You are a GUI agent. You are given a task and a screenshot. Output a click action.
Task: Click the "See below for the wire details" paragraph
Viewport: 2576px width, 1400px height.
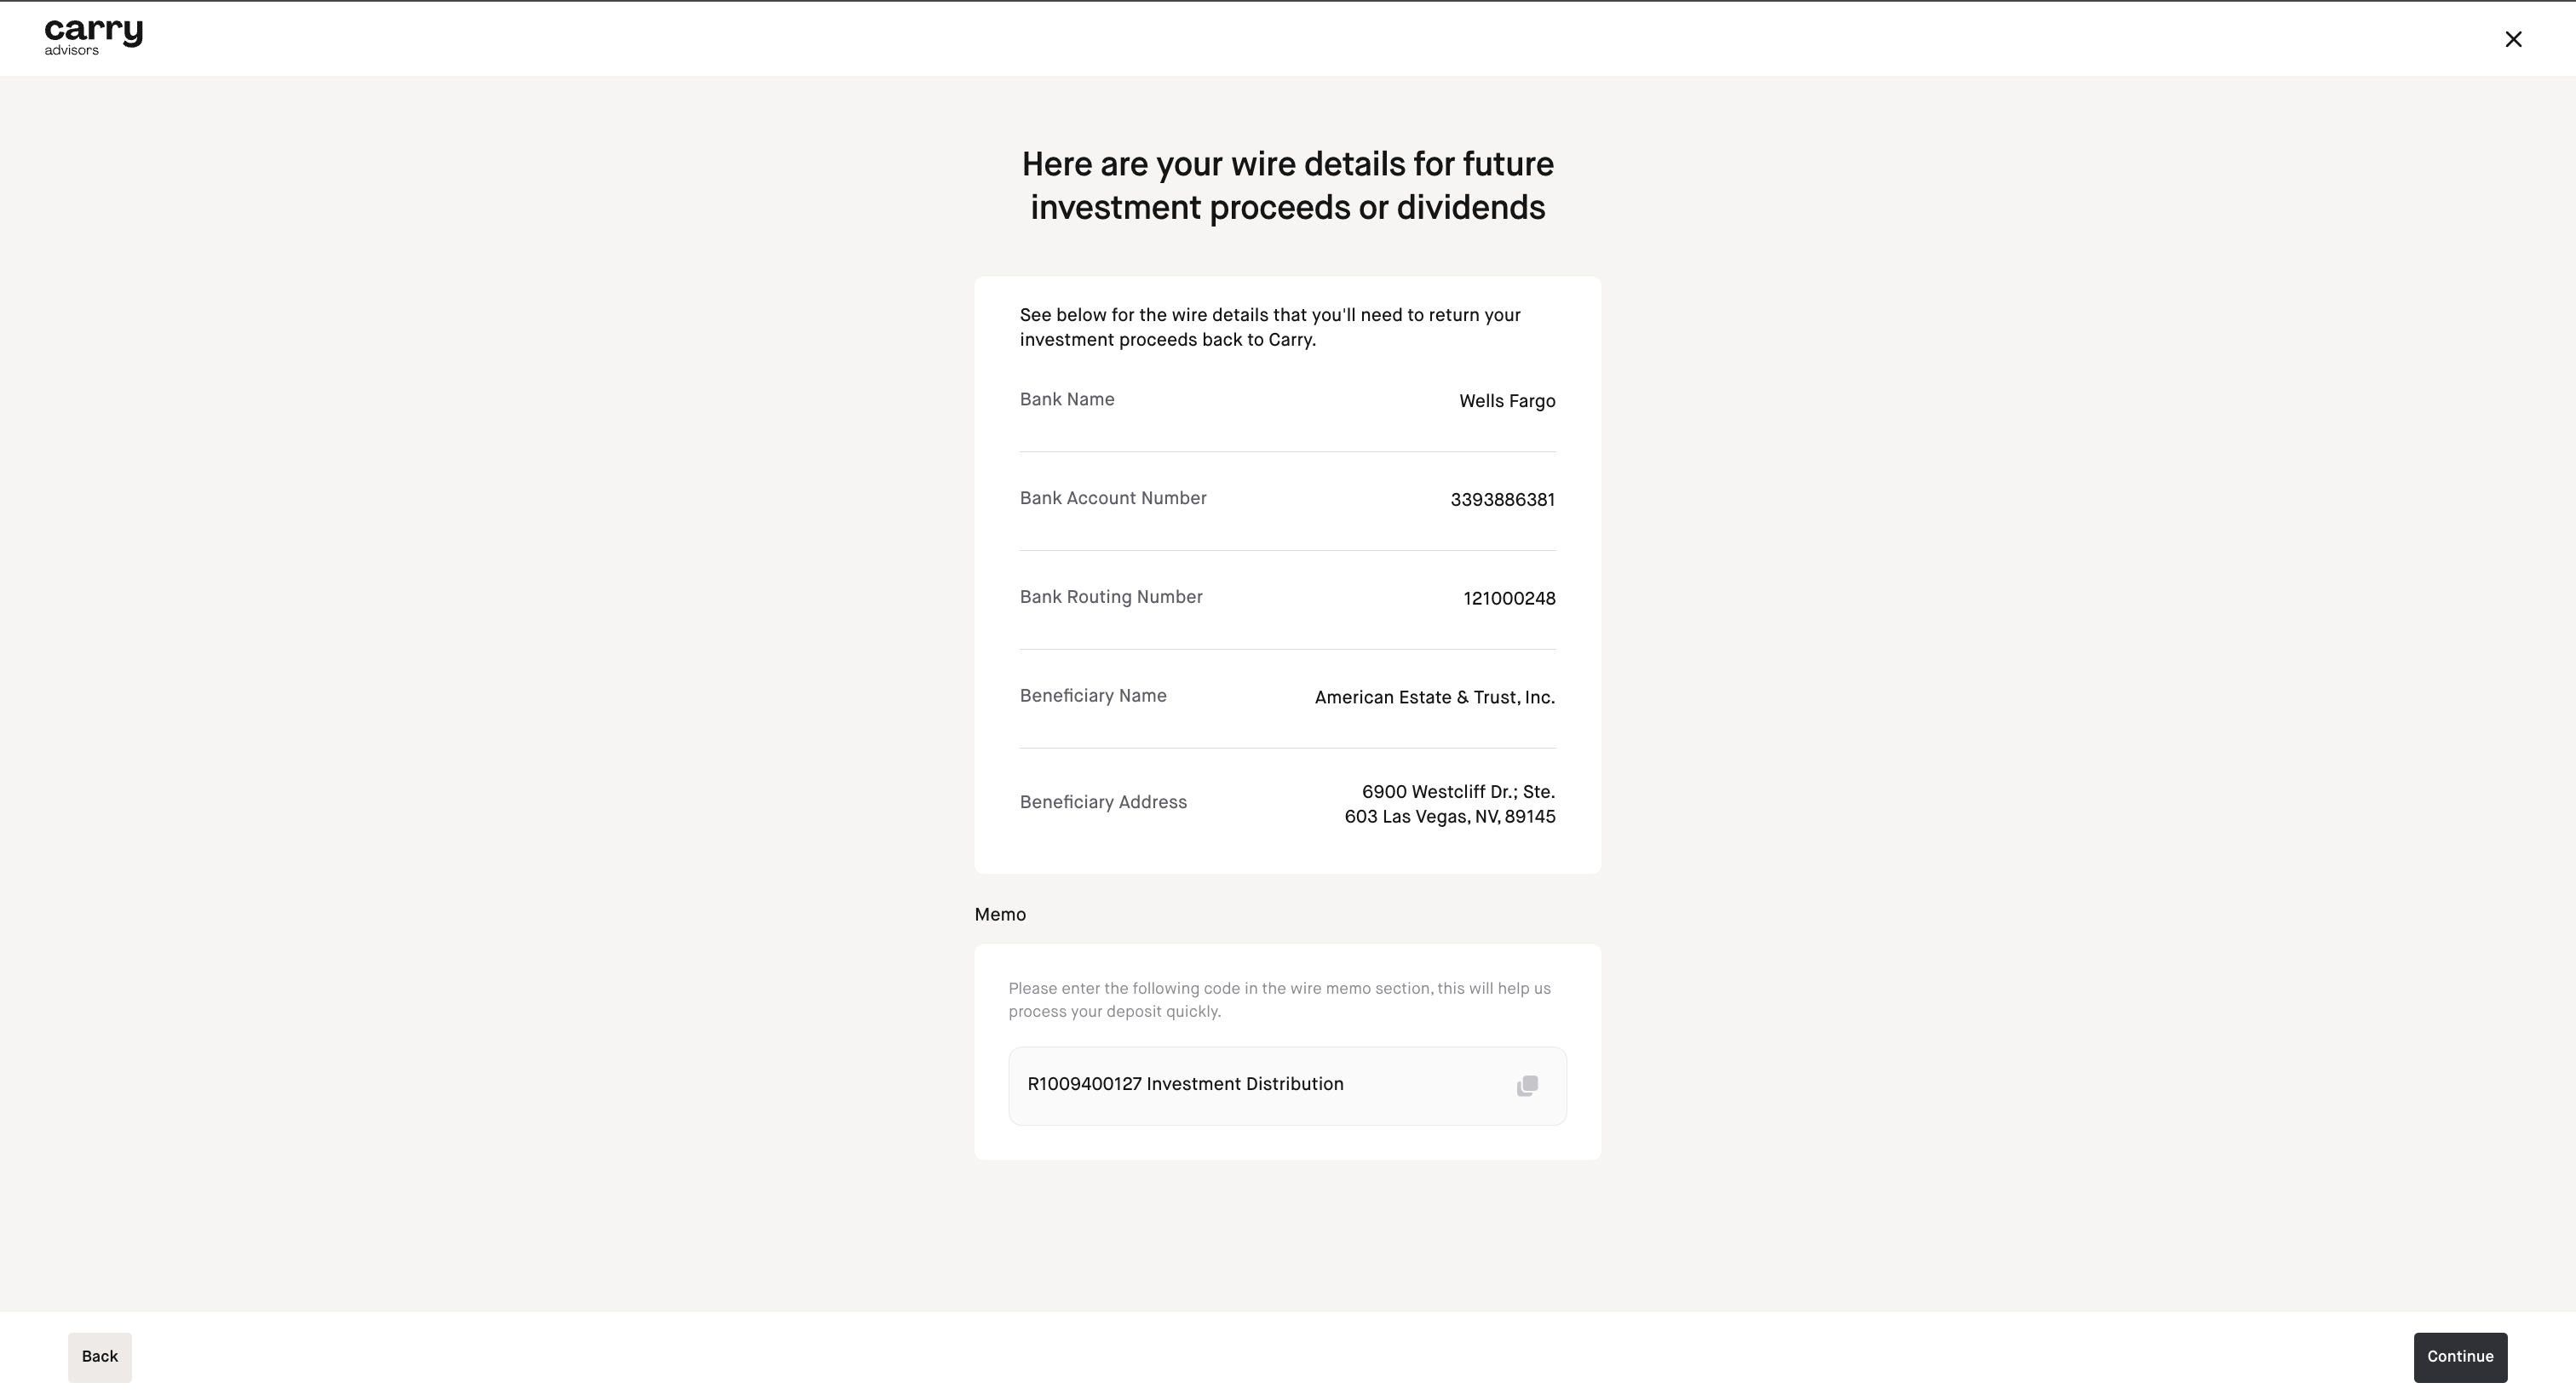click(x=1269, y=328)
